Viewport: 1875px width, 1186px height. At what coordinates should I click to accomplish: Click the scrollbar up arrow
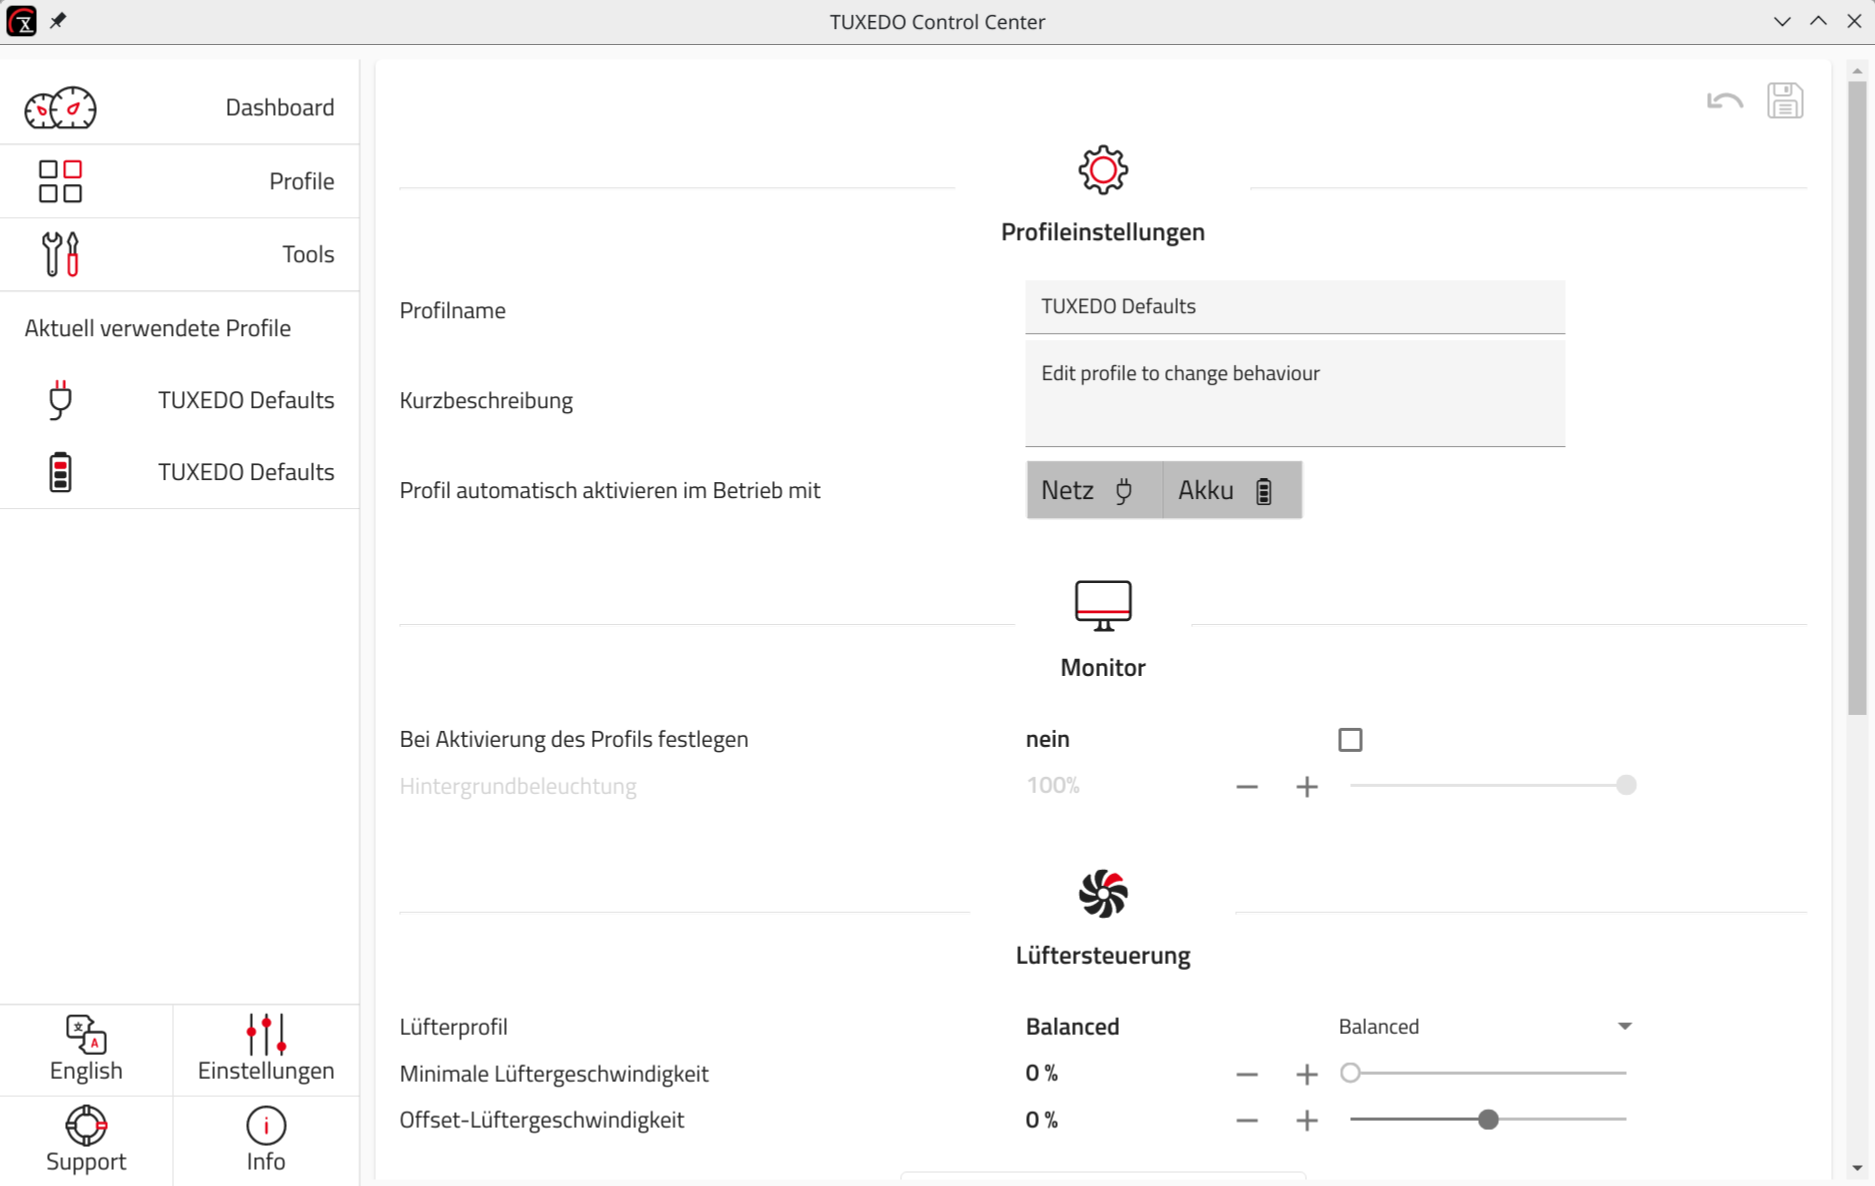[x=1857, y=71]
